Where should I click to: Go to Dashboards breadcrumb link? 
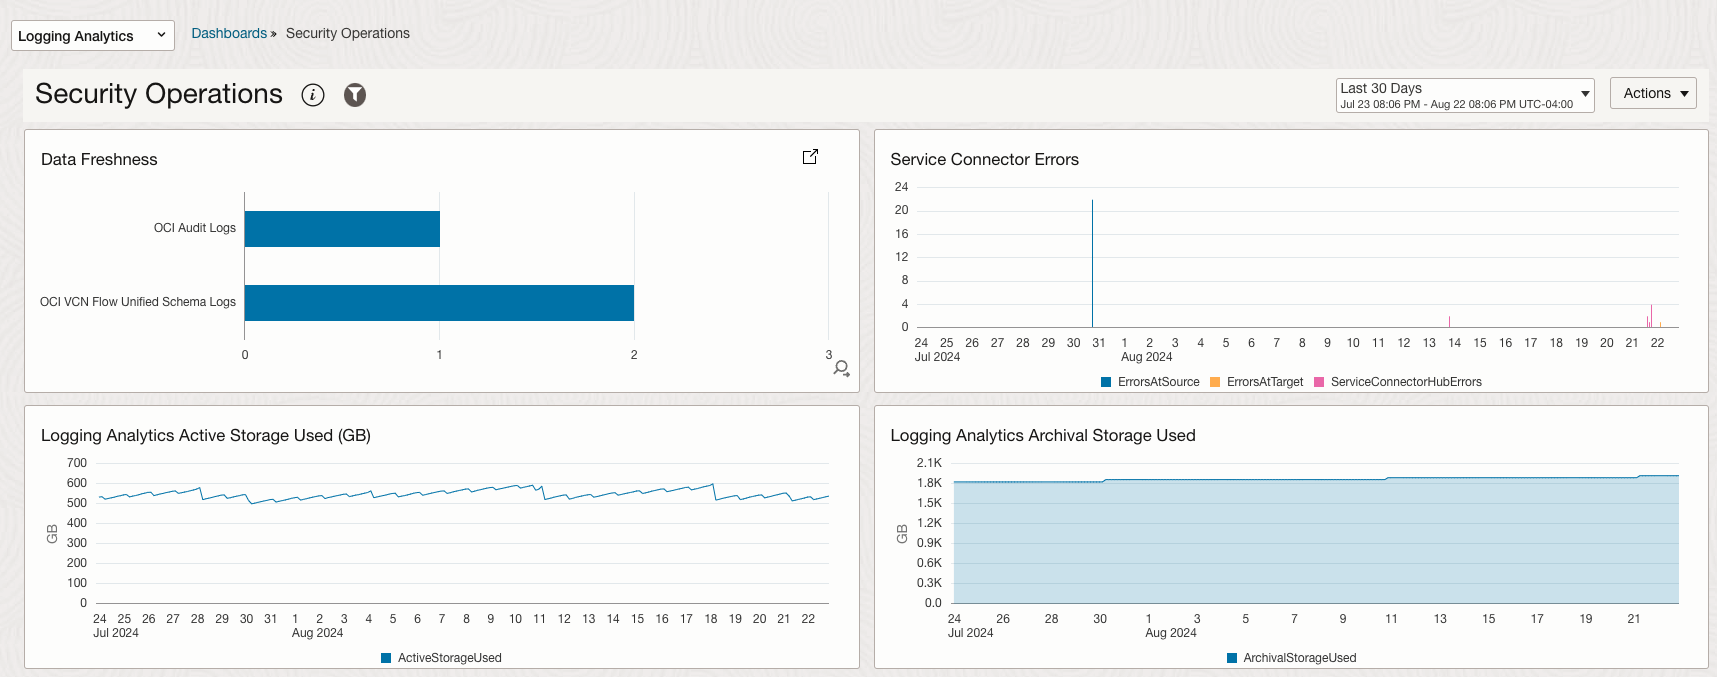229,33
